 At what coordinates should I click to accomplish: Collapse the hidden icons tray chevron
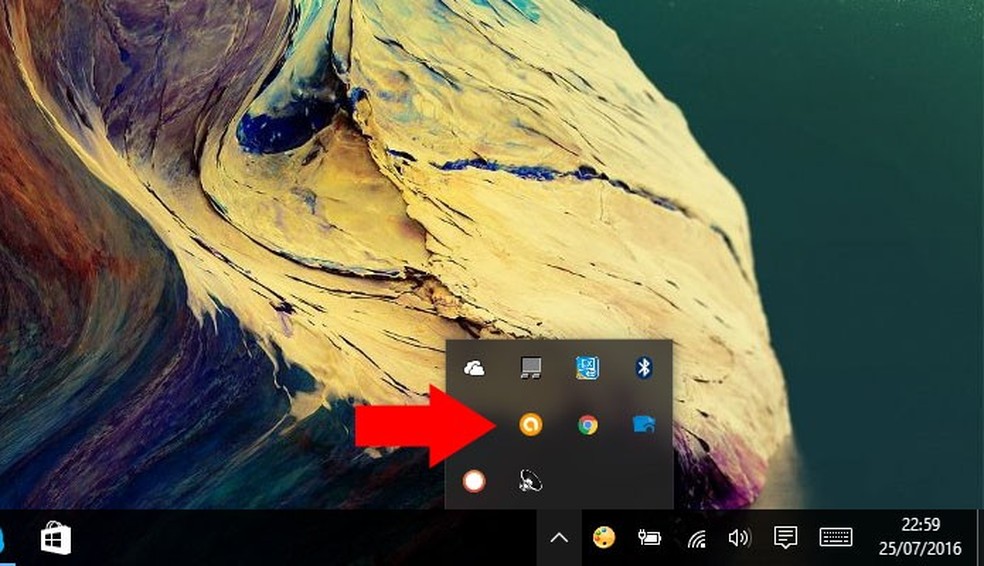(x=559, y=538)
